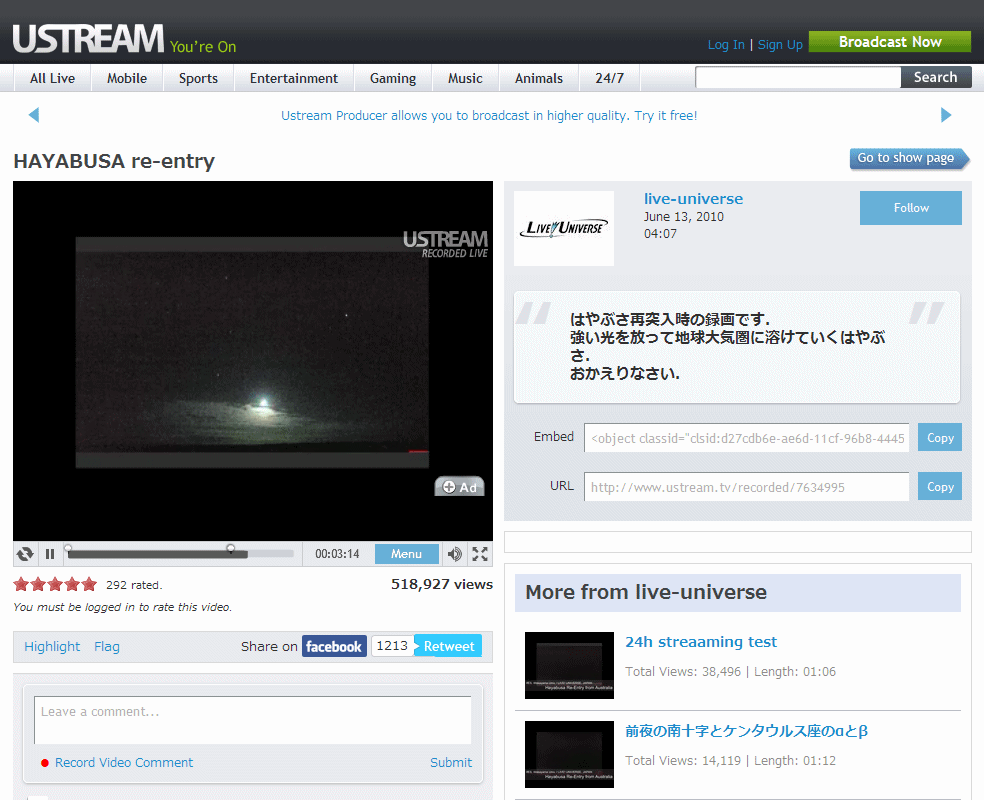The width and height of the screenshot is (984, 800).
Task: Open the Mobile category tab
Action: click(127, 78)
